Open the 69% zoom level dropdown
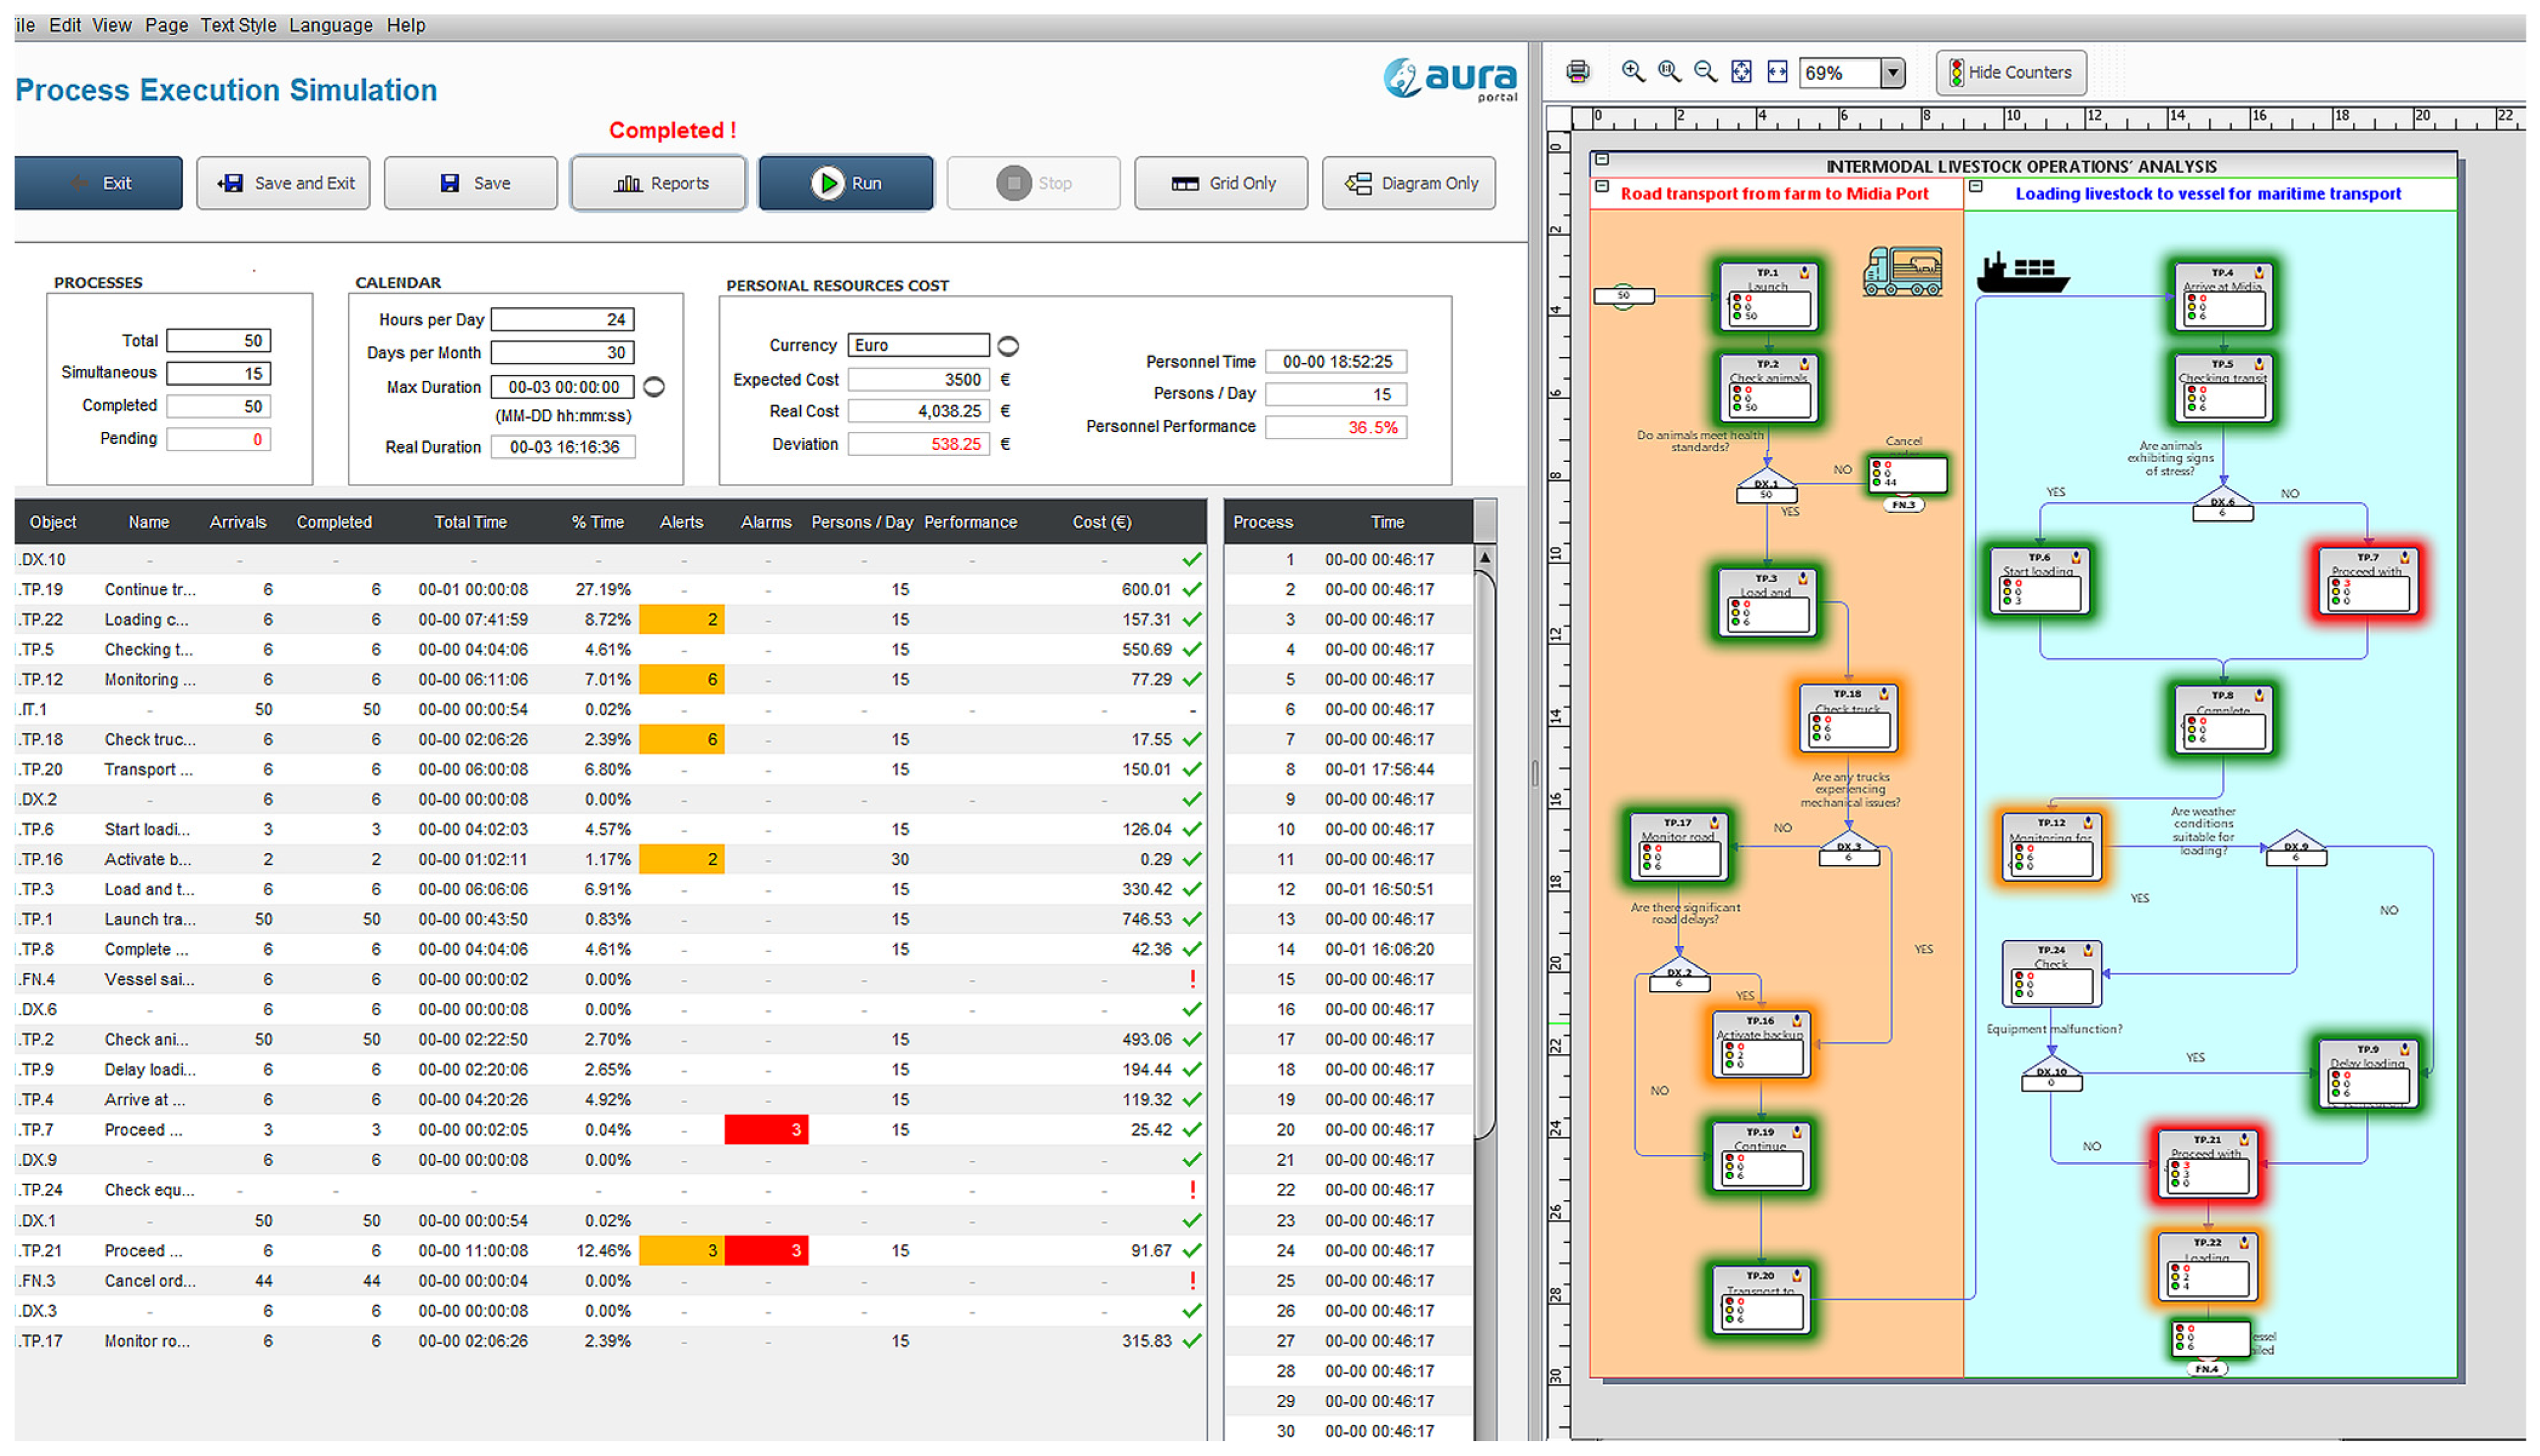Screen dimensions: 2540x1456 1892,73
